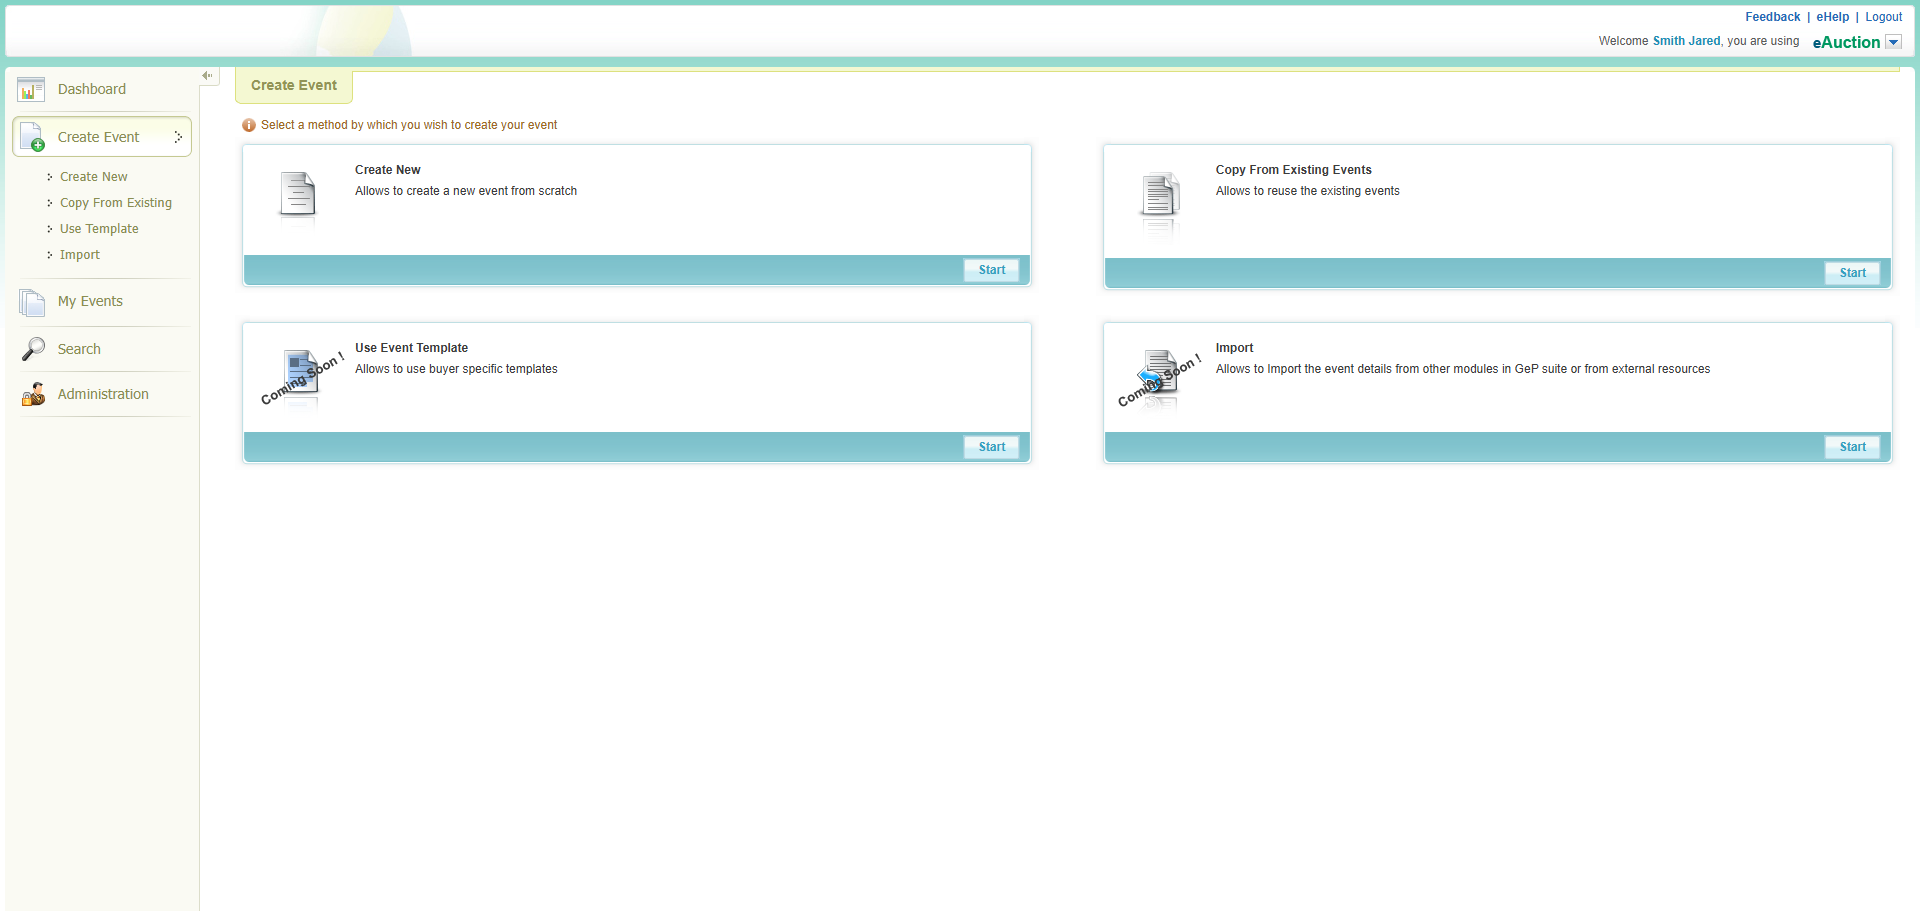The height and width of the screenshot is (911, 1920).
Task: Click the Create Event document icon in sidebar
Action: (32, 137)
